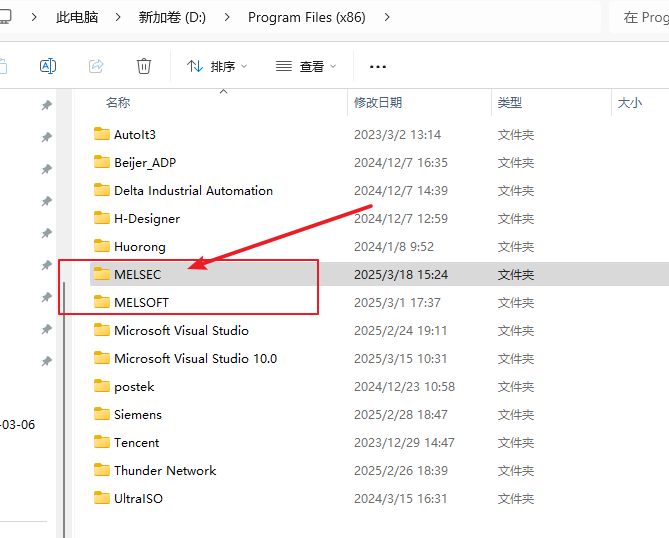This screenshot has width=669, height=538.
Task: Click the UltraISO folder name
Action: (x=138, y=499)
